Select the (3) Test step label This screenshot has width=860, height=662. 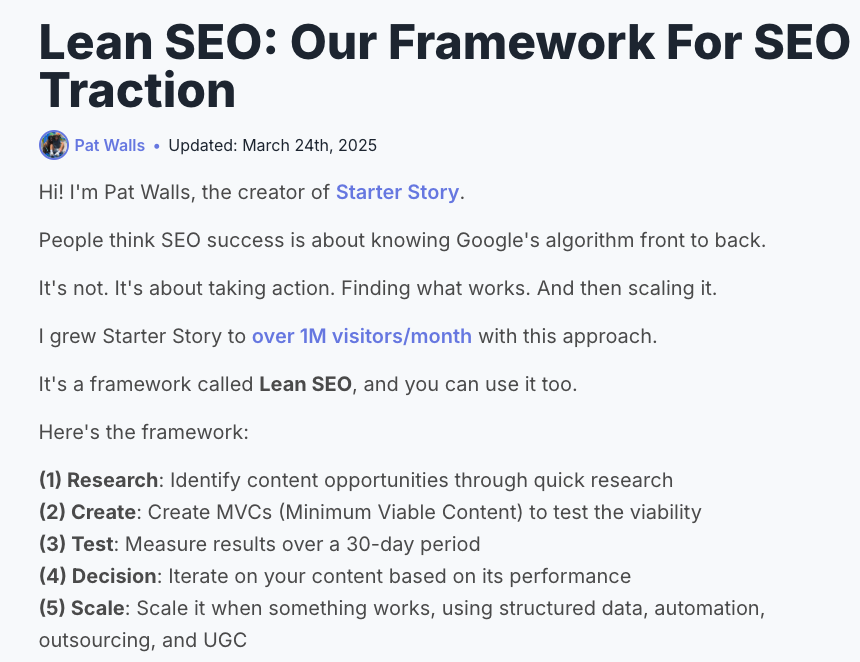pos(76,544)
